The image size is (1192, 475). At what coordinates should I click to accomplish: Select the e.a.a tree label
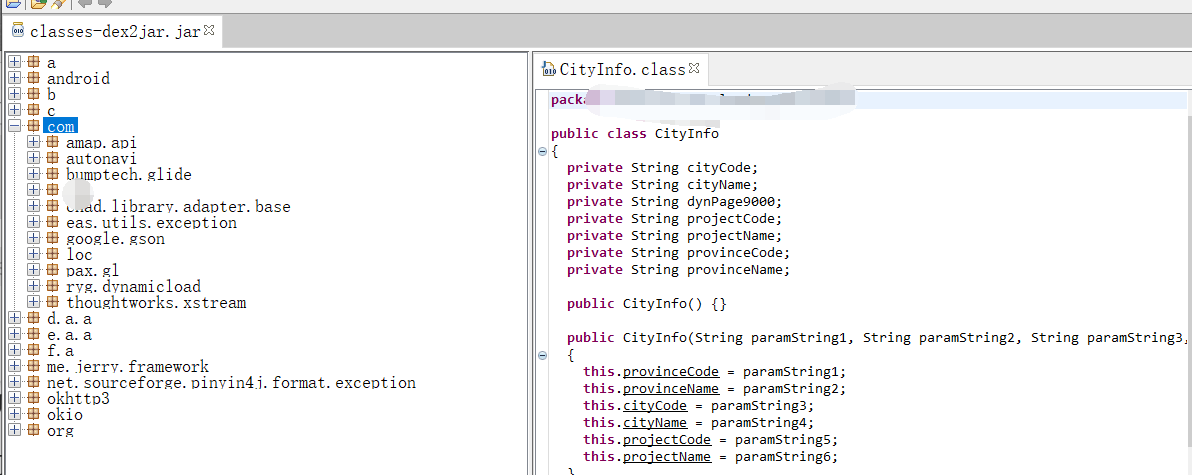point(69,334)
